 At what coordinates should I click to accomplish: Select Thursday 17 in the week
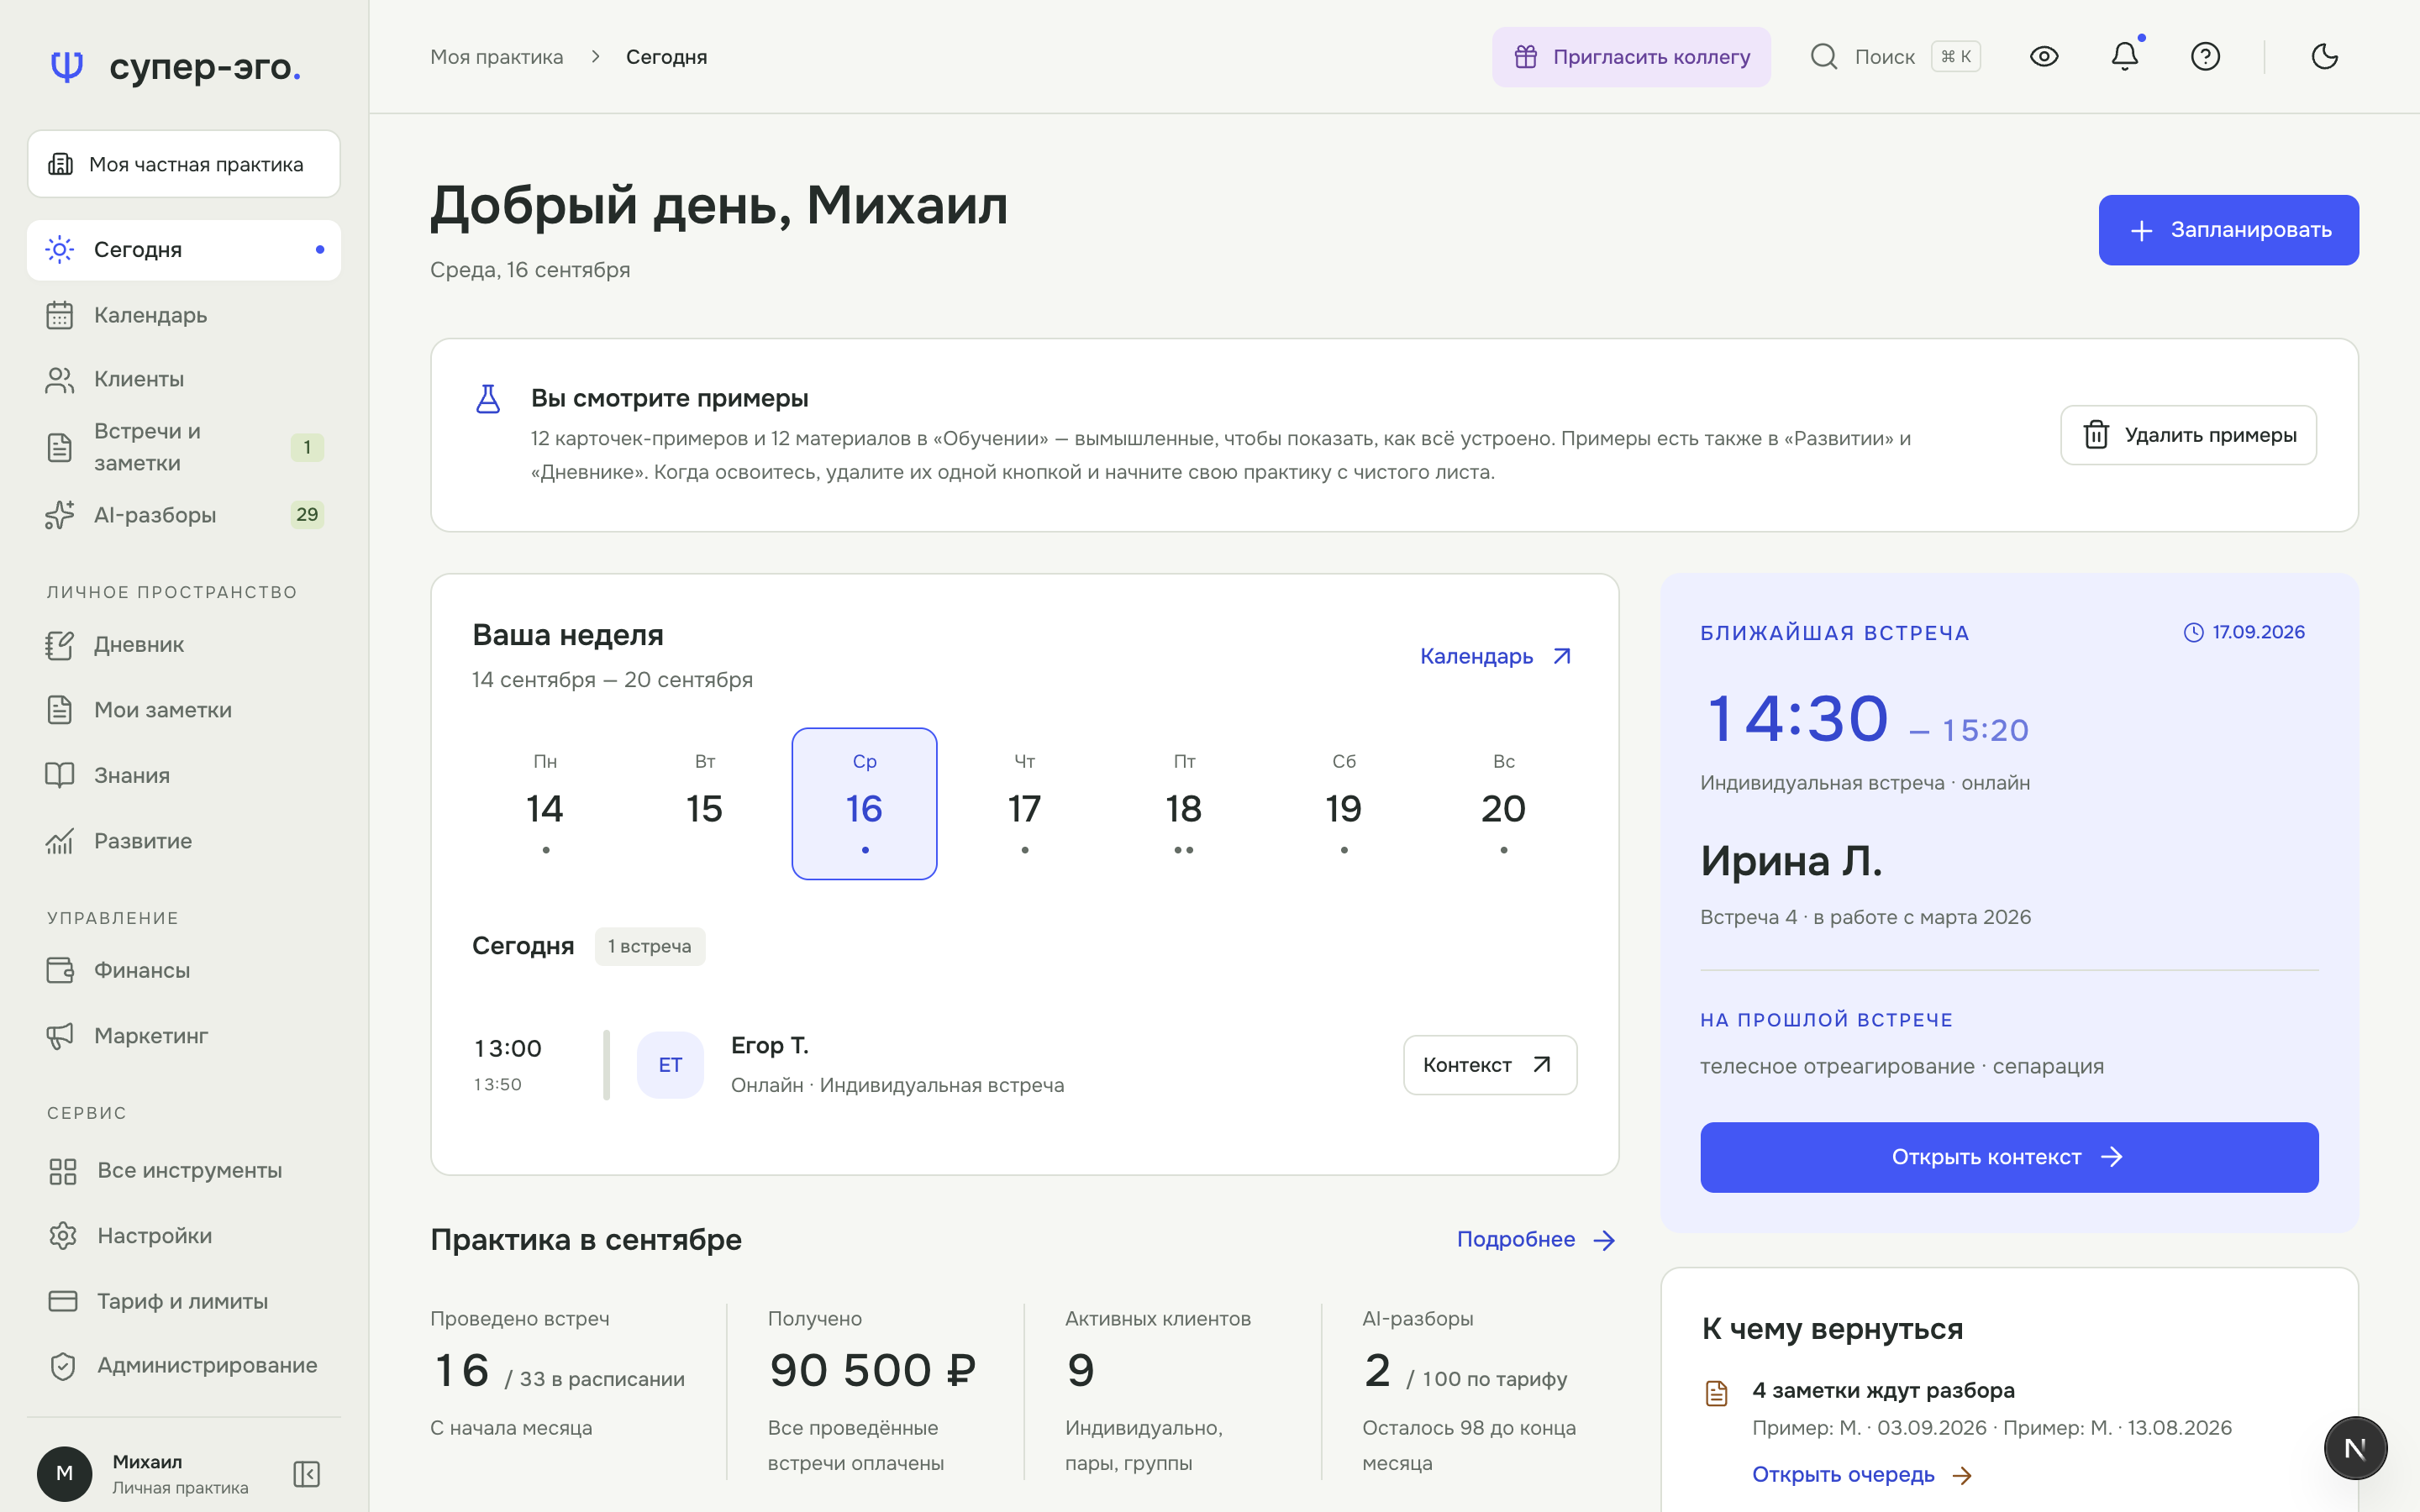point(1024,804)
